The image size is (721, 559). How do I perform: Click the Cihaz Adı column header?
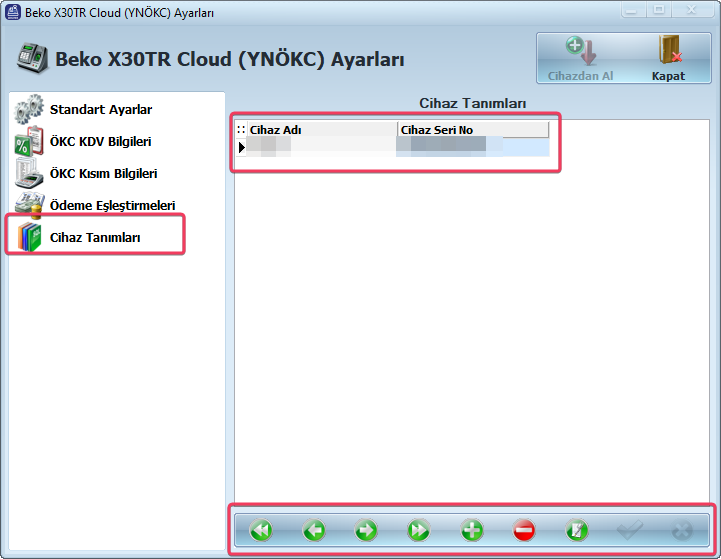click(320, 130)
